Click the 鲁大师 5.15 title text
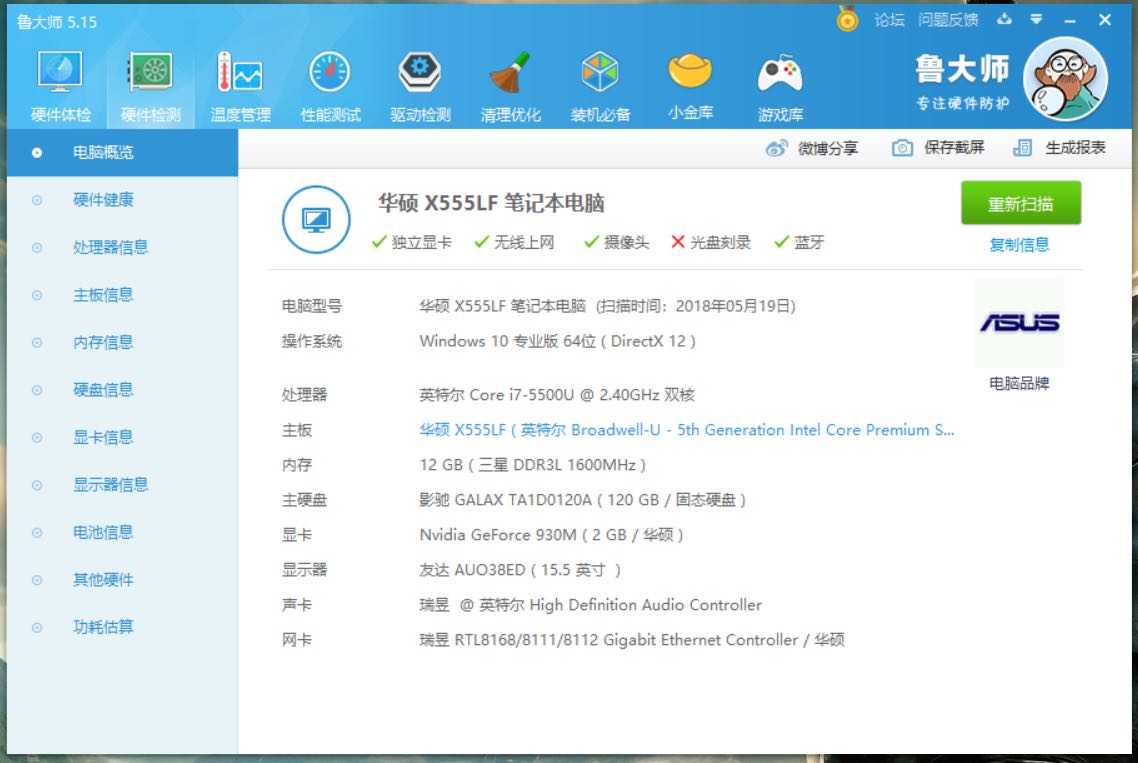This screenshot has height=763, width=1138. pos(57,23)
